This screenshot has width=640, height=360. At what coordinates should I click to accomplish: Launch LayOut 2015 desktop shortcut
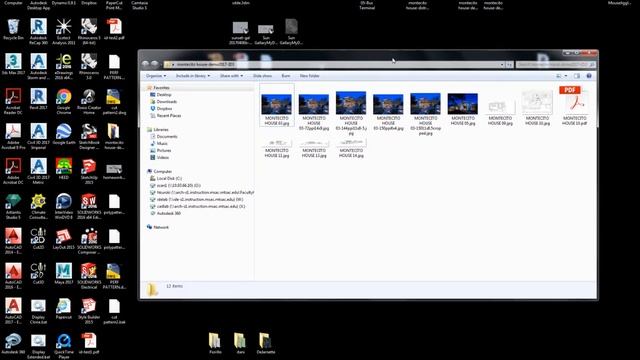[x=64, y=239]
